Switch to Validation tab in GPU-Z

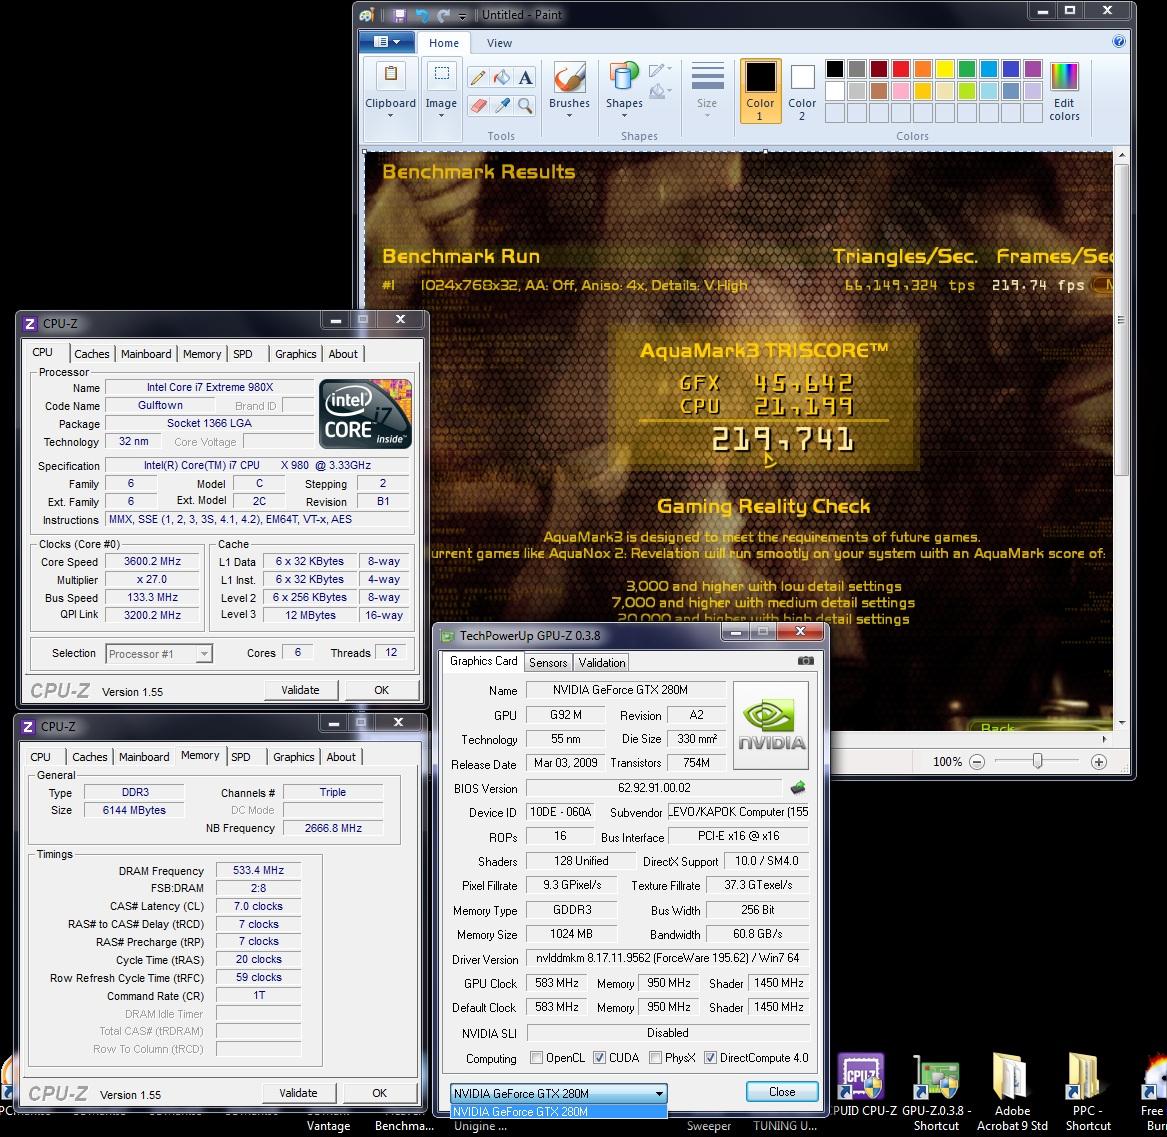601,662
